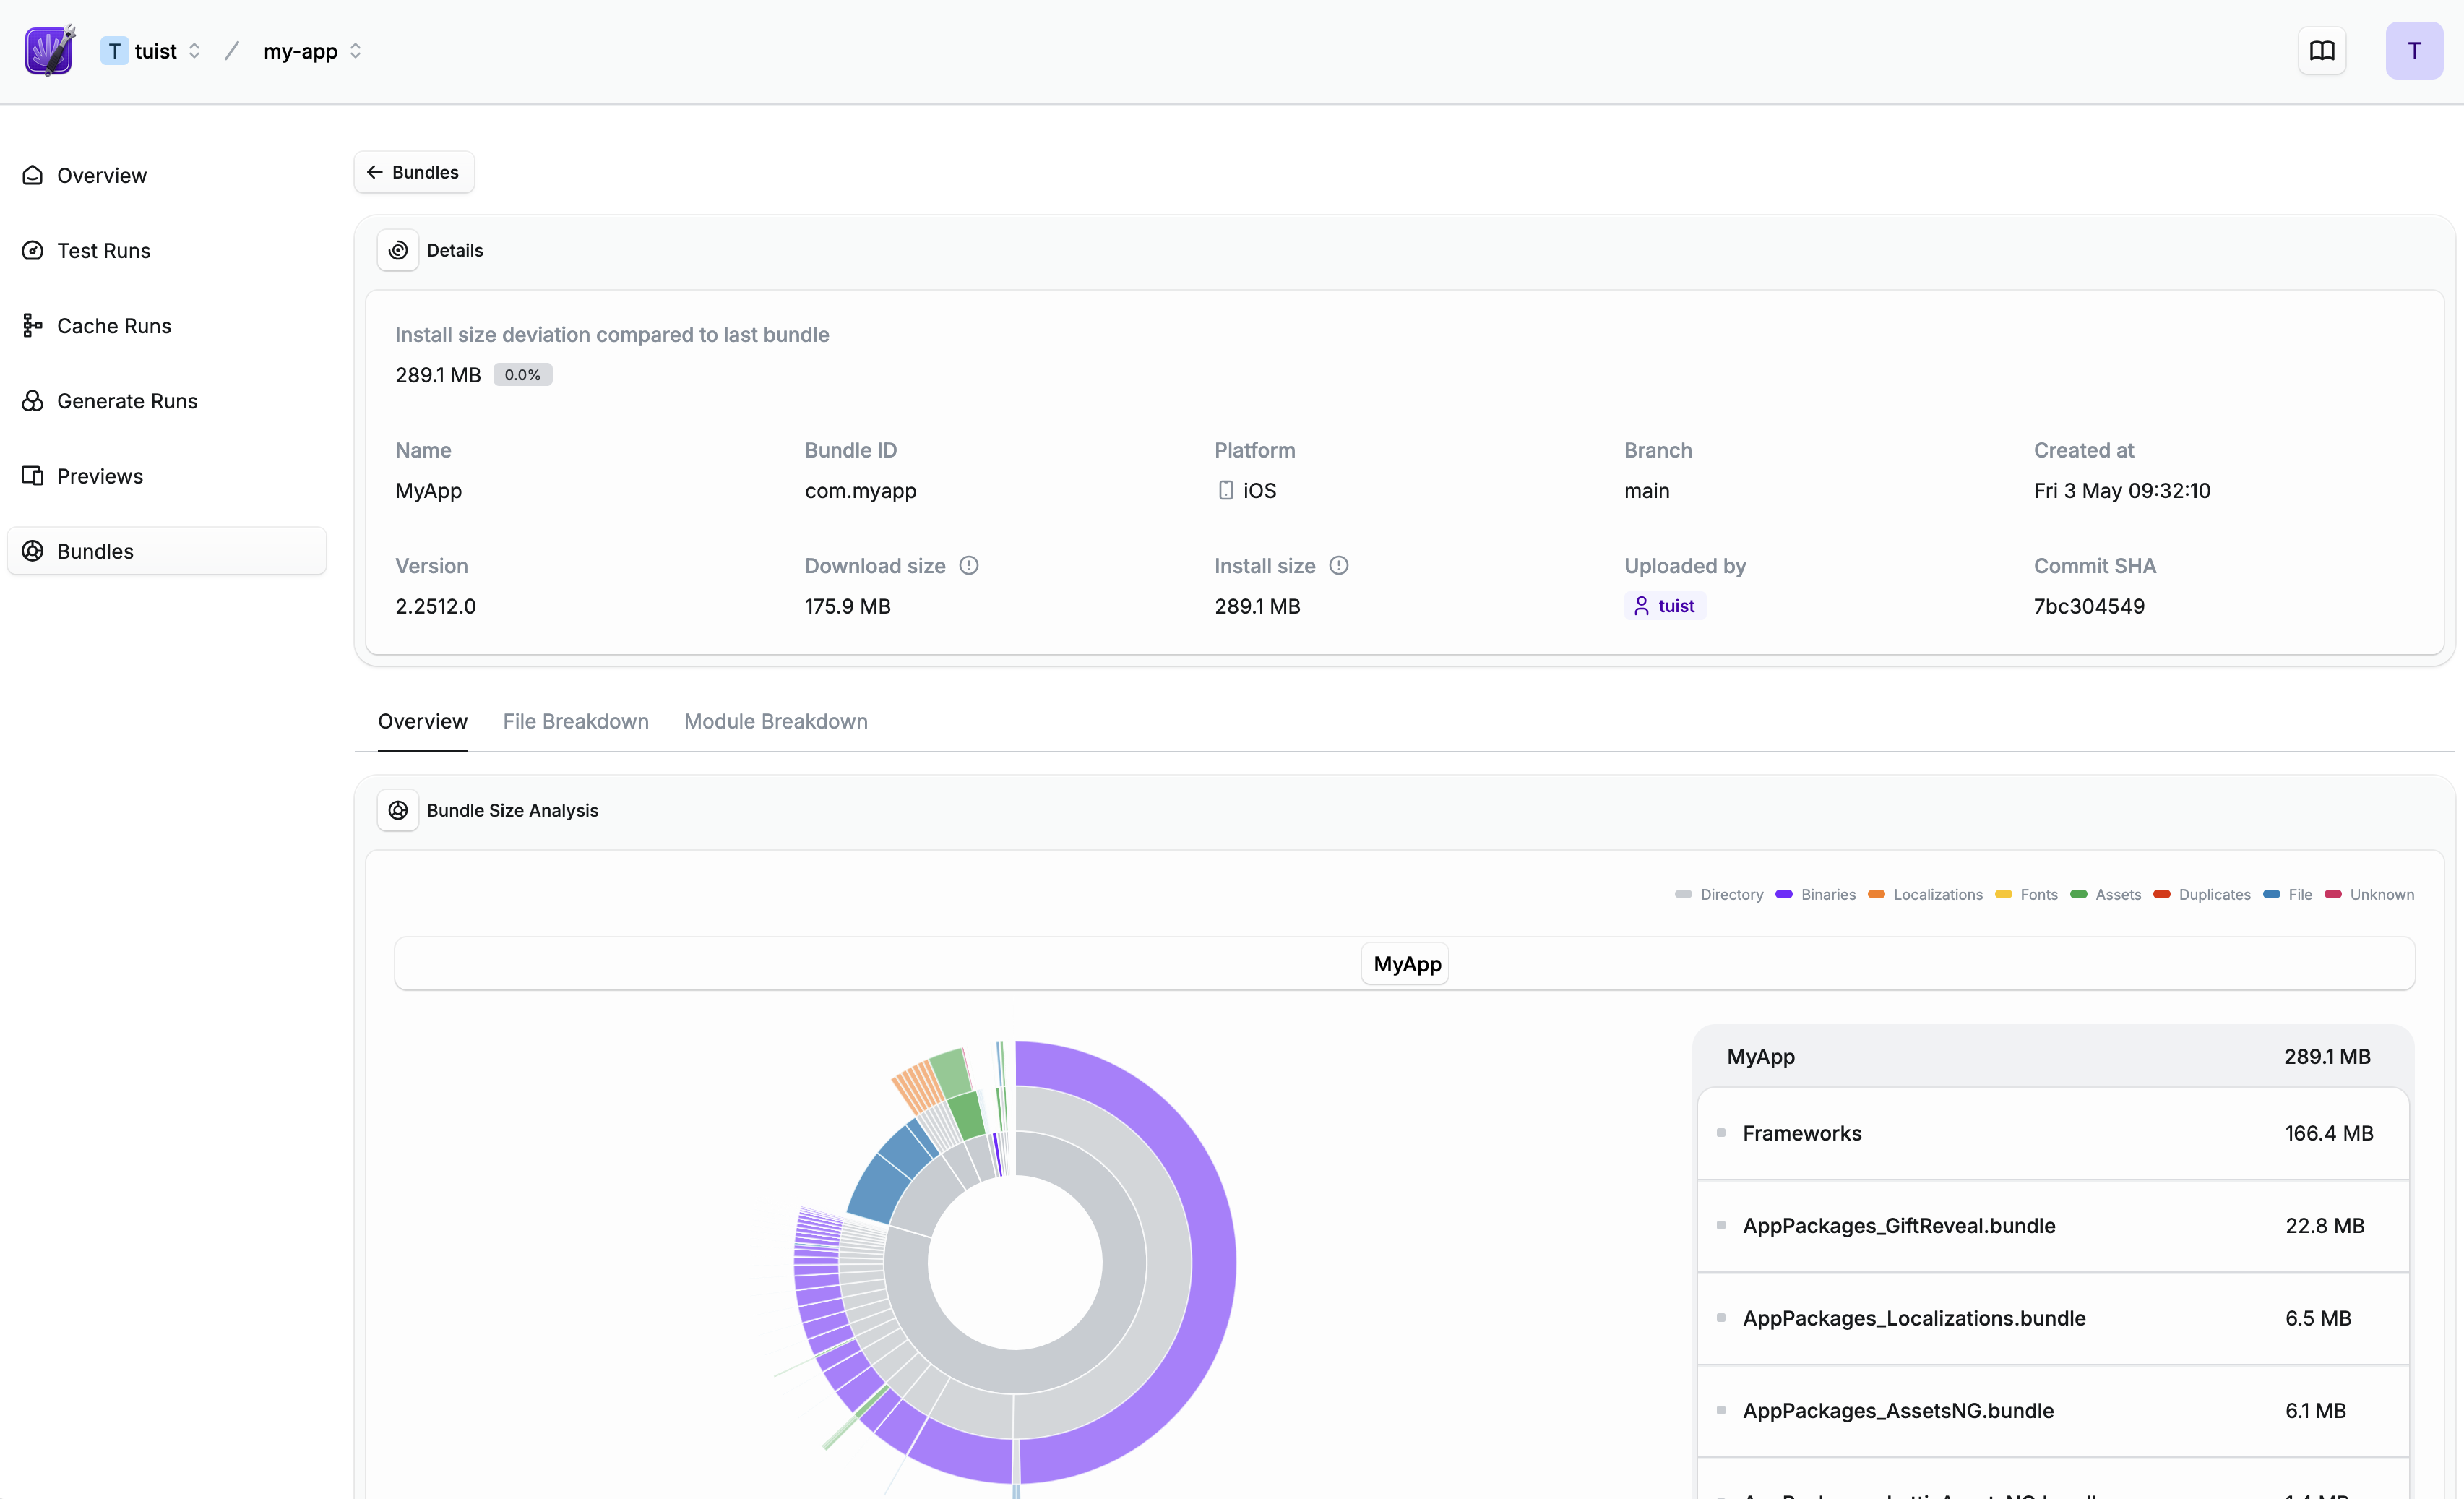Click the Install size info icon
The image size is (2464, 1499).
(x=1338, y=566)
